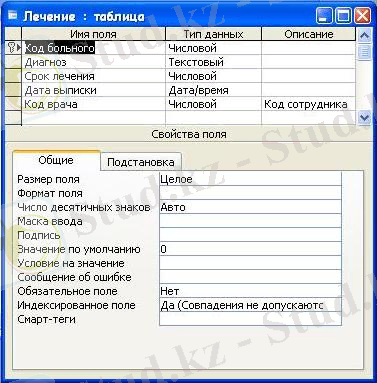Click the description cell of Диагноз row
Screen dimensions: 377x383
[x=309, y=62]
